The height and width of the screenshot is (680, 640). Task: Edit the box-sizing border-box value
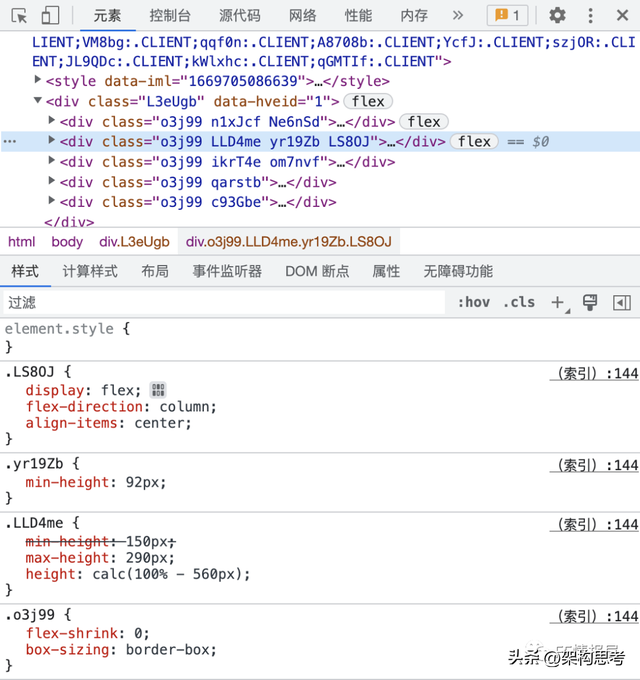pyautogui.click(x=167, y=650)
